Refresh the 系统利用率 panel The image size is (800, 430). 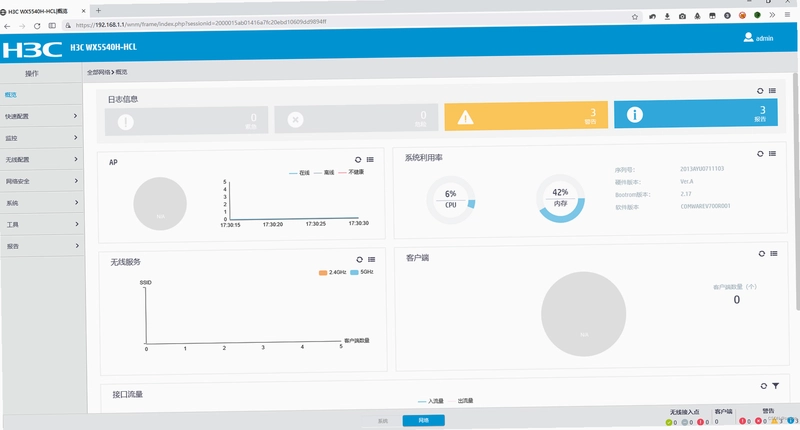click(x=760, y=154)
